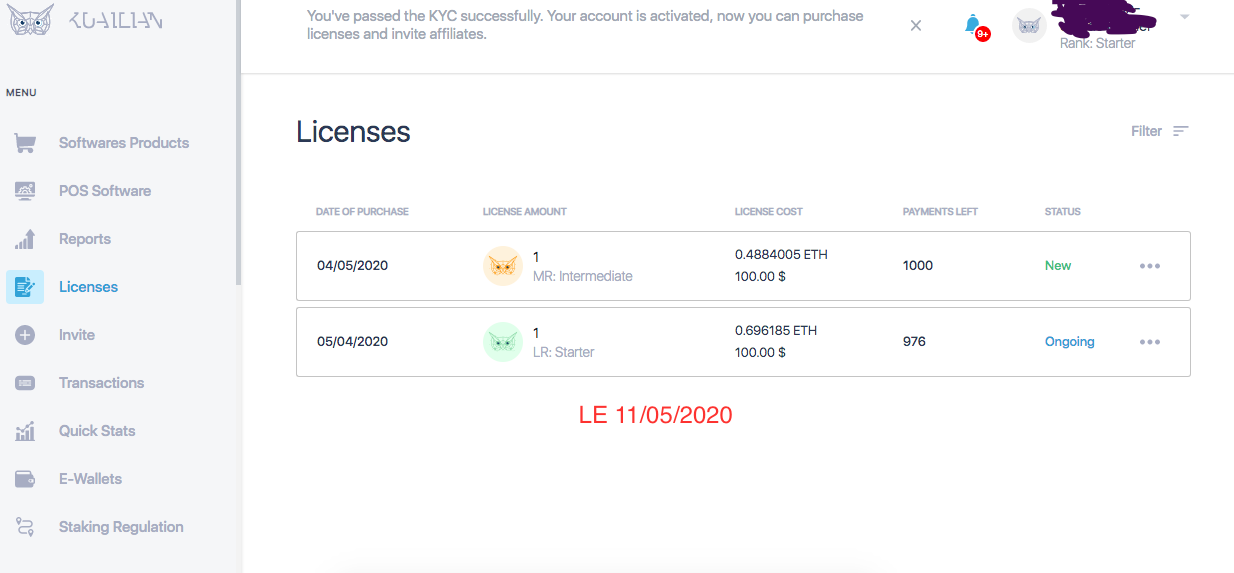Expand the user account dropdown arrow
This screenshot has width=1234, height=573.
coord(1185,17)
